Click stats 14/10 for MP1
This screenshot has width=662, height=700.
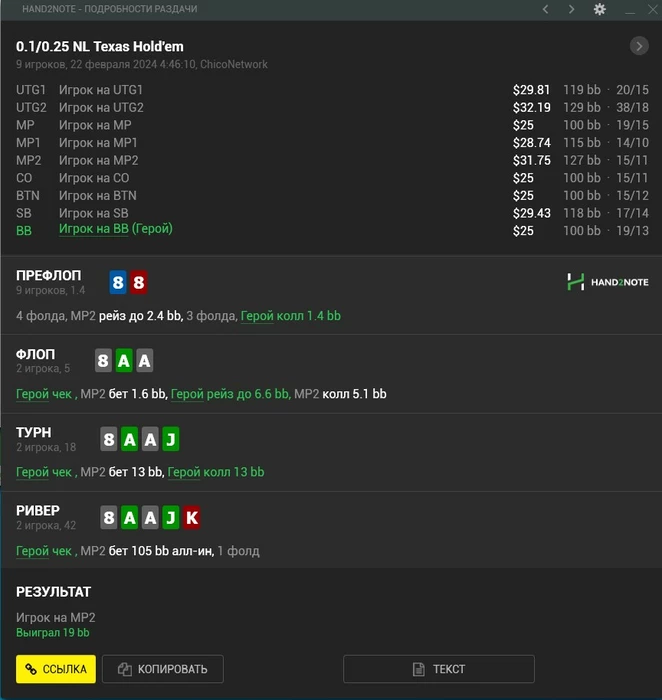pos(632,143)
